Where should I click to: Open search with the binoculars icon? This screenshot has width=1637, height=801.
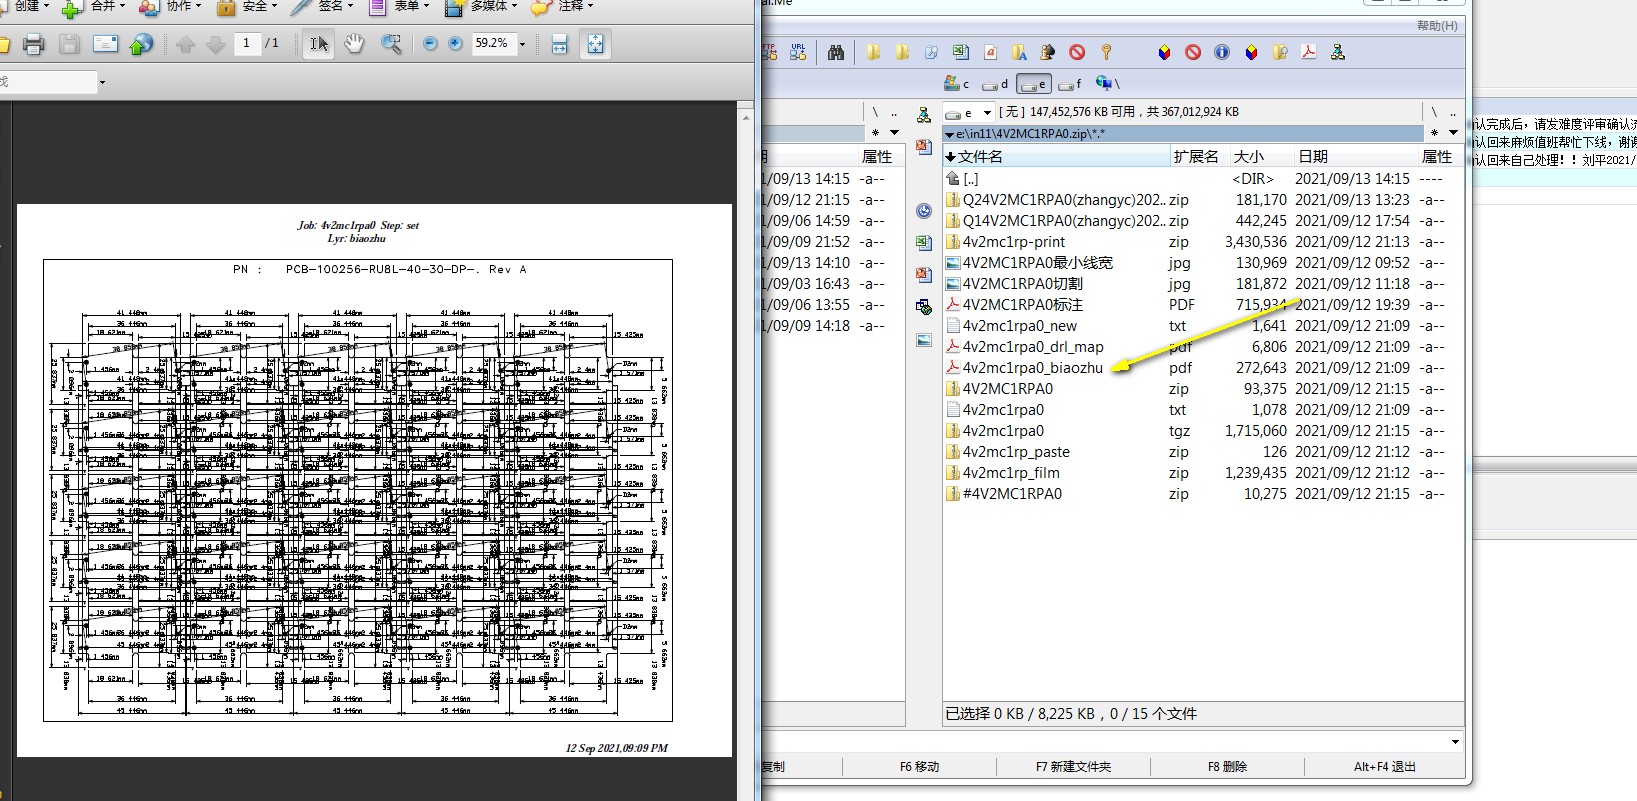[836, 52]
